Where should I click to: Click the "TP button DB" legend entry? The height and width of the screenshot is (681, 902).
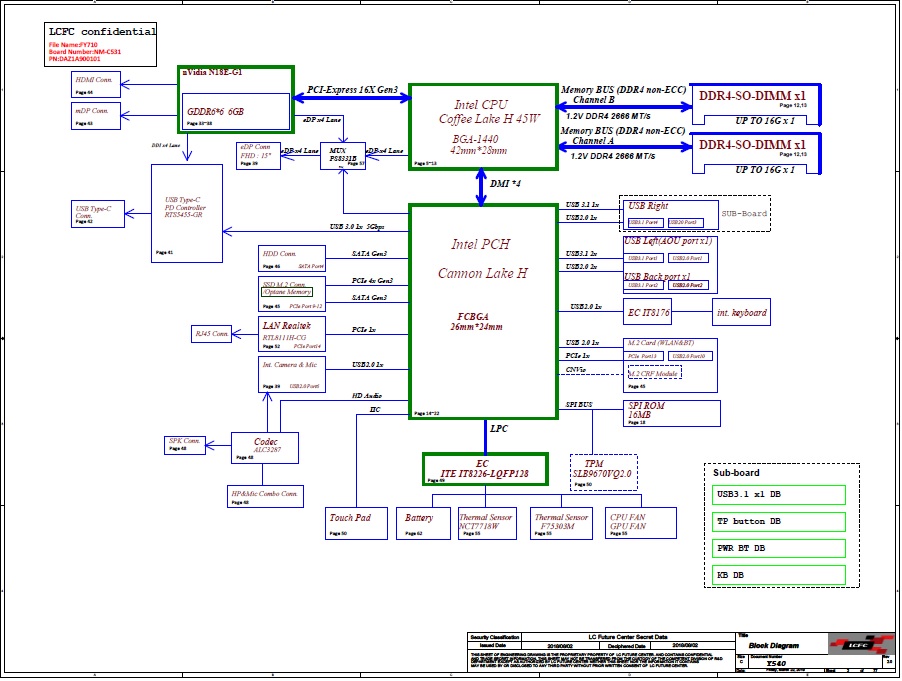point(778,522)
